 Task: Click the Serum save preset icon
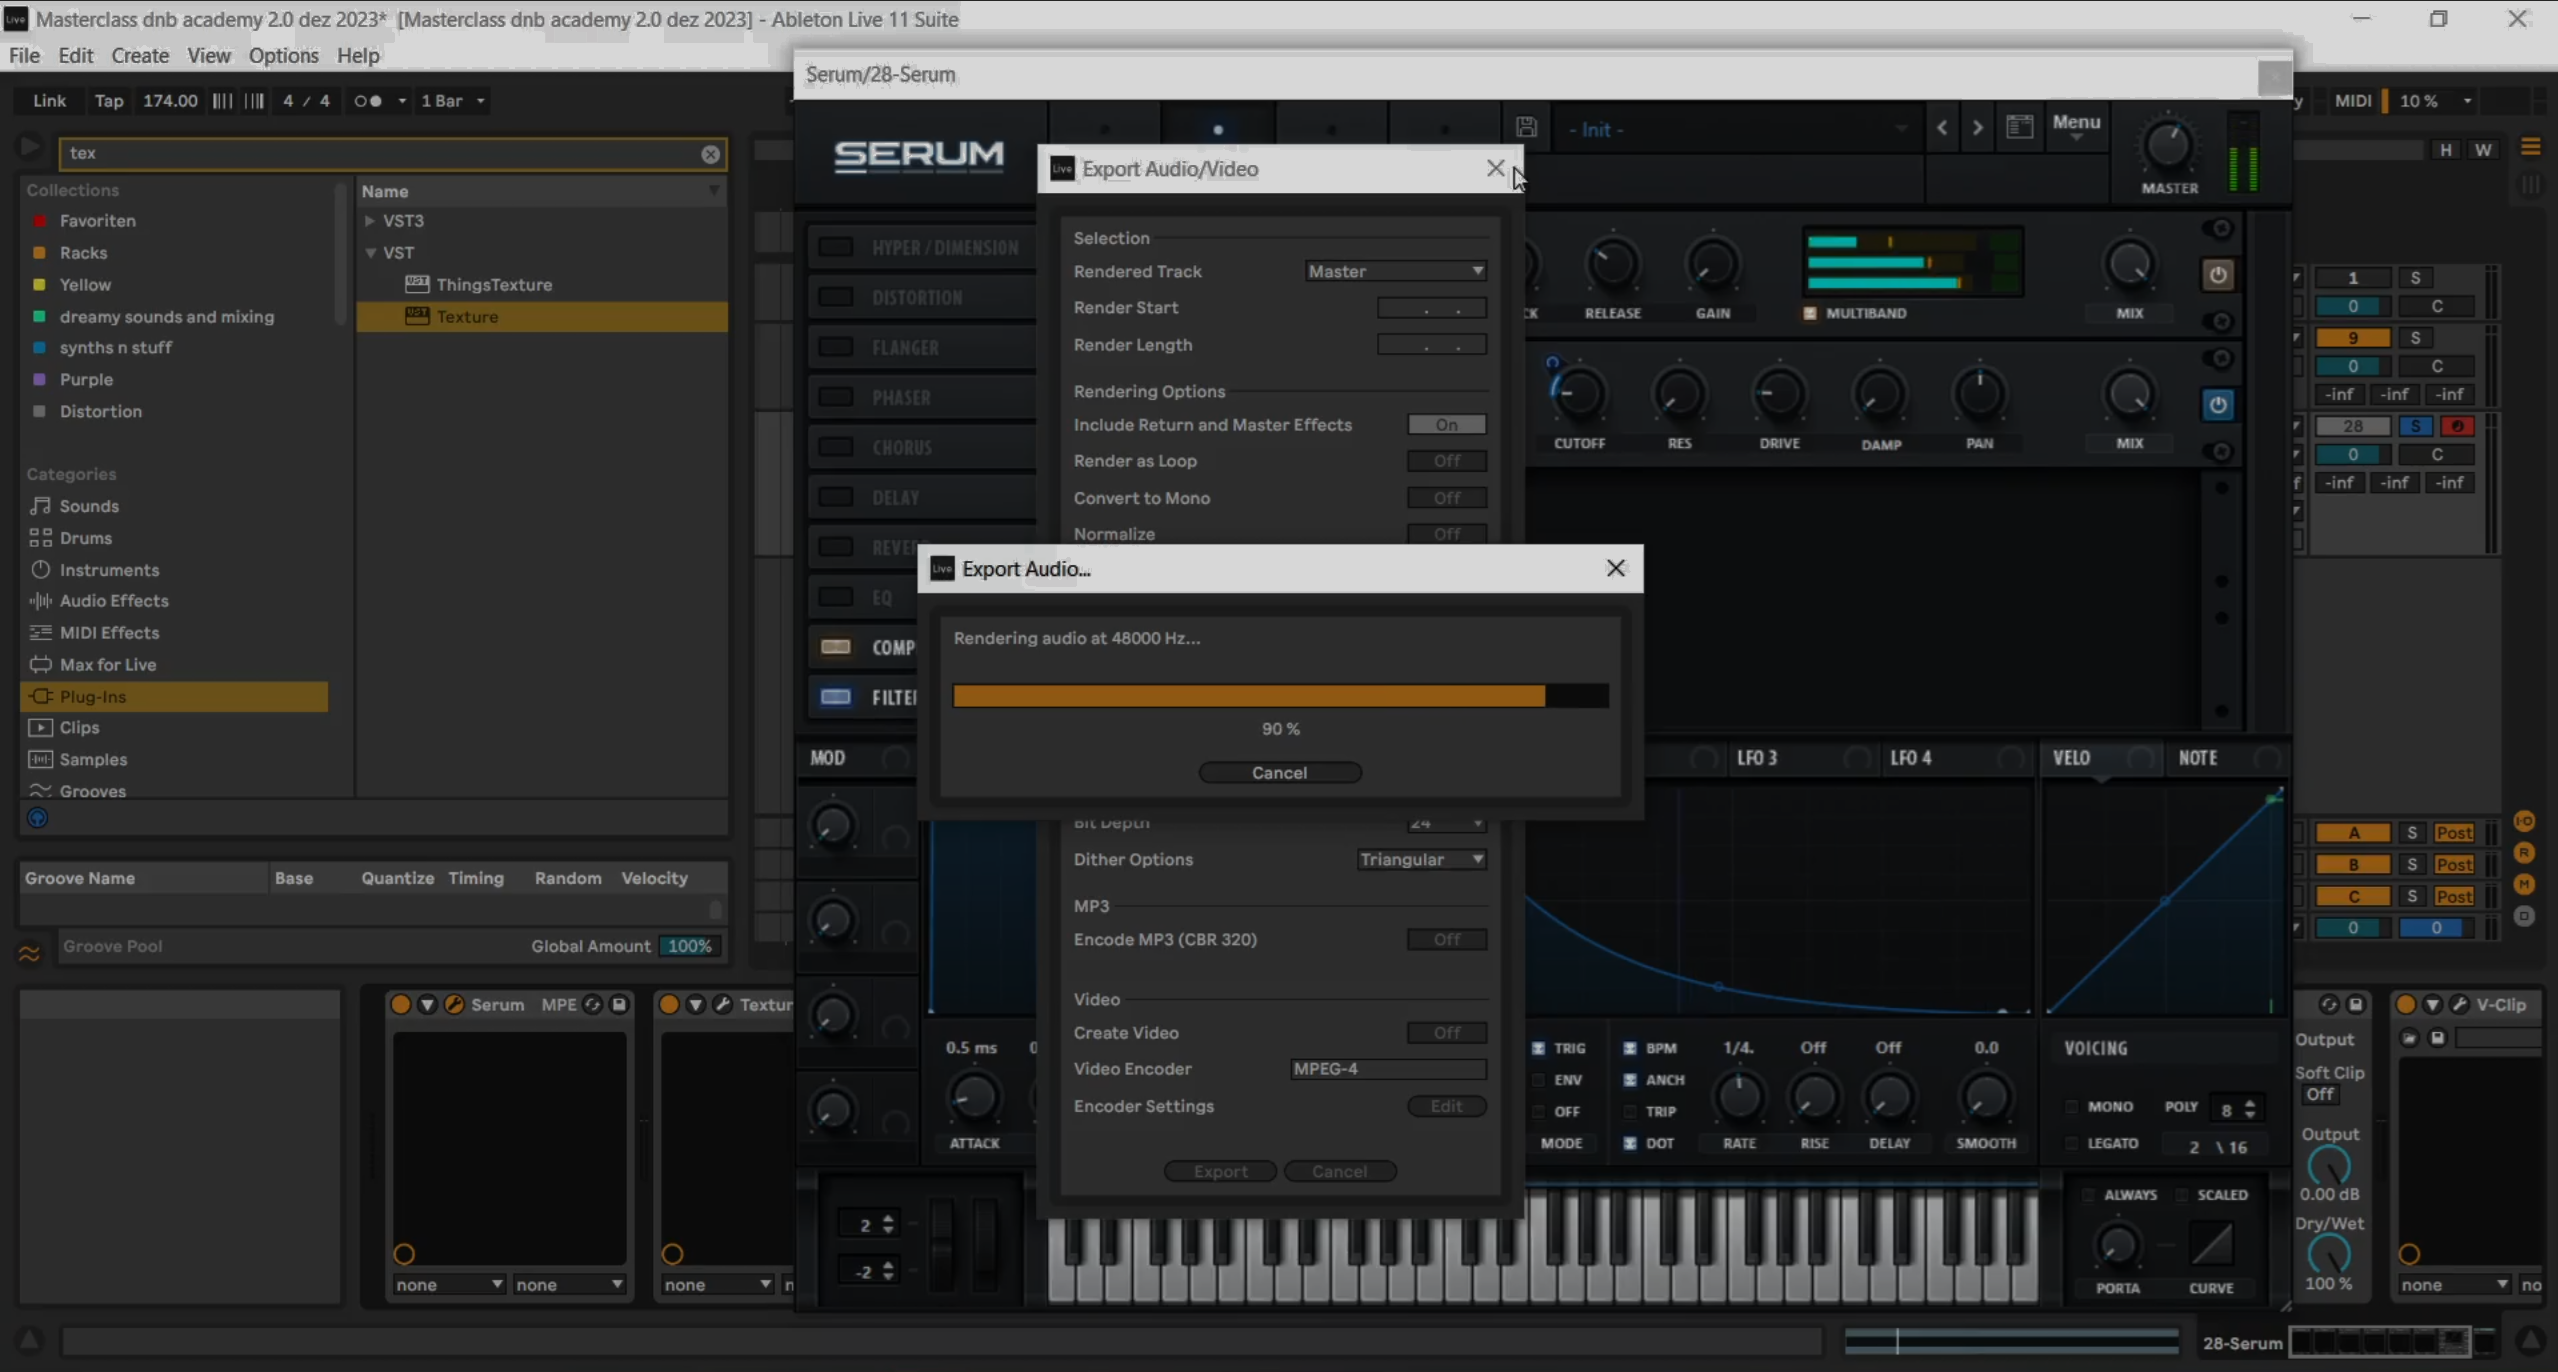tap(1526, 127)
